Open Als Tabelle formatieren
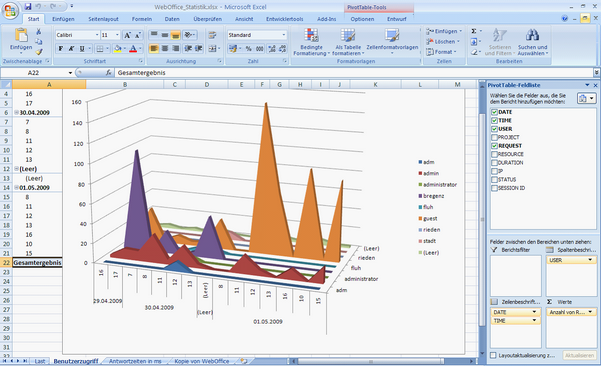601x366 pixels. pos(348,42)
